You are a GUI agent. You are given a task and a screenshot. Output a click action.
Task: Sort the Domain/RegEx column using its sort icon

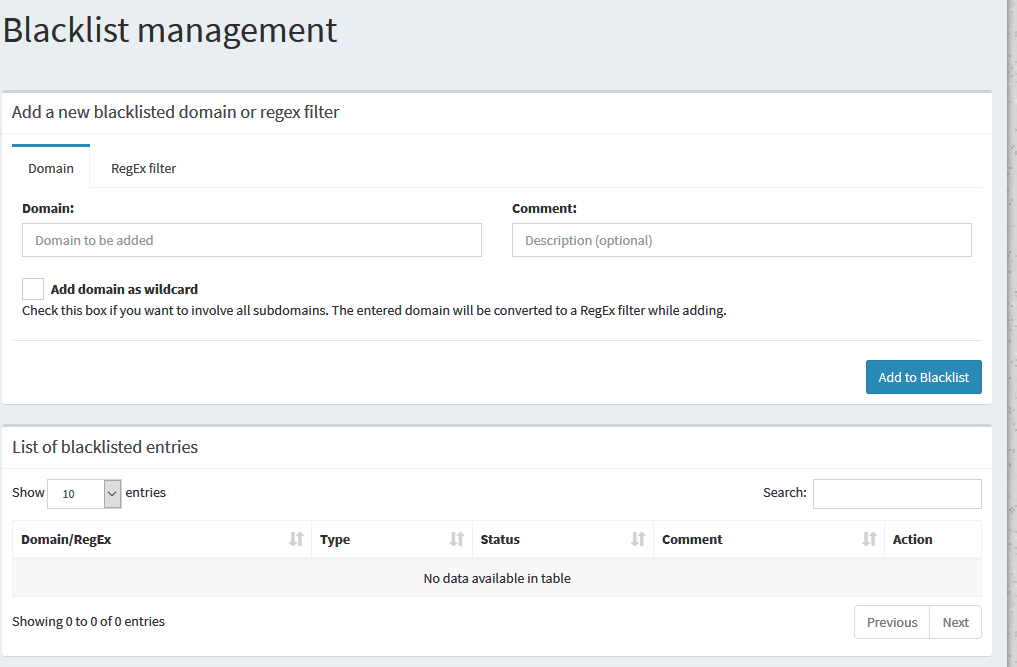(296, 539)
